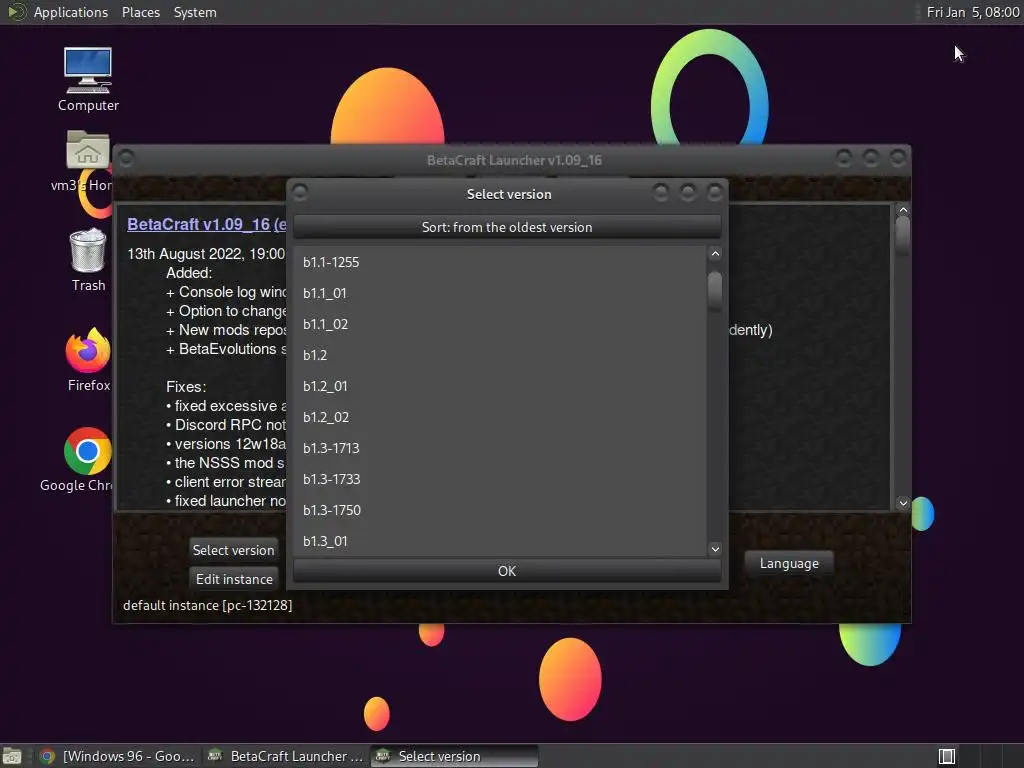Image resolution: width=1024 pixels, height=768 pixels.
Task: Click BetaCraft Launcher window menu button
Action: [126, 158]
